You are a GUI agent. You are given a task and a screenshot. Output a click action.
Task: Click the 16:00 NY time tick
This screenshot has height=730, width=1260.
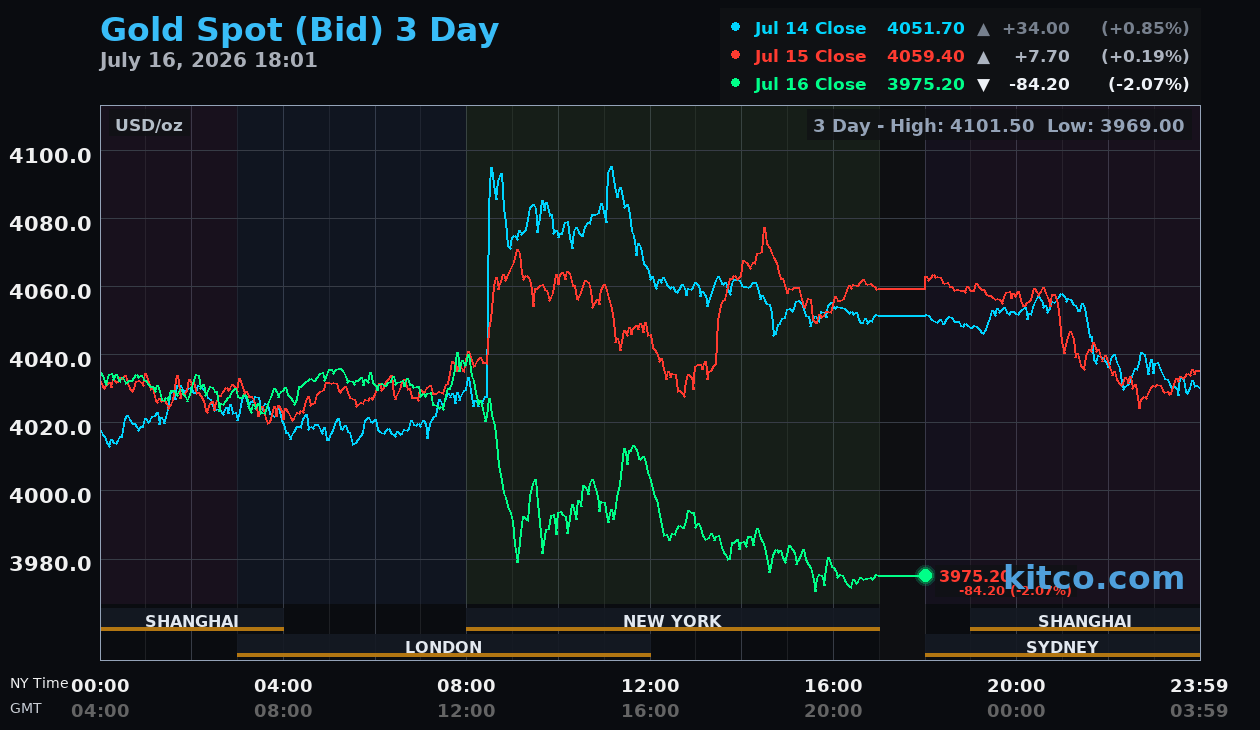[x=833, y=686]
